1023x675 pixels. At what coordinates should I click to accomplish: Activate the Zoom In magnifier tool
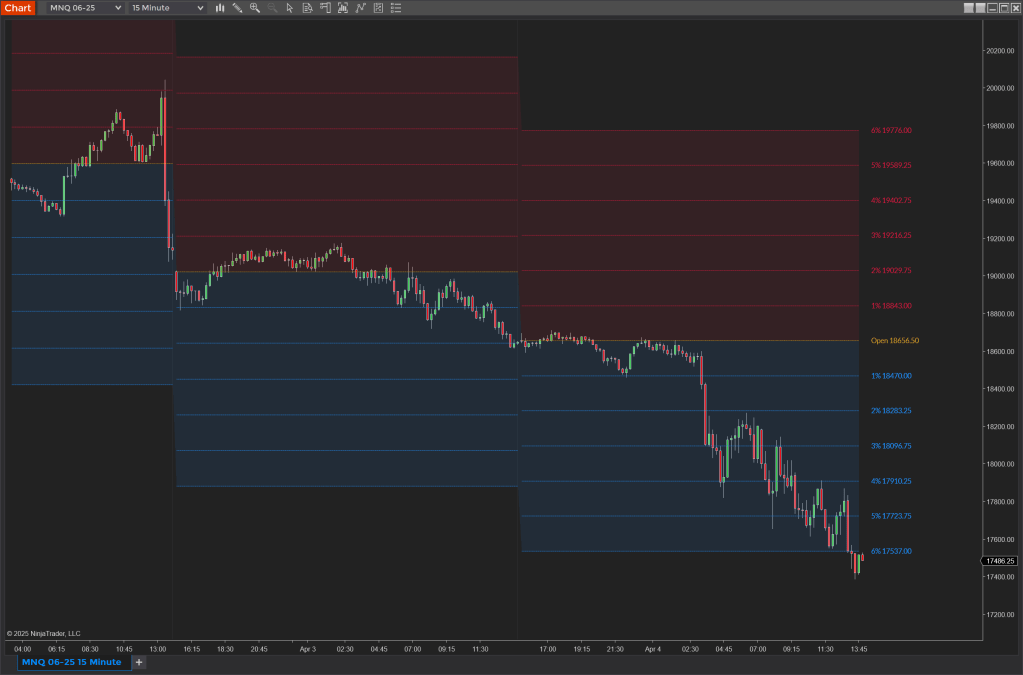pyautogui.click(x=255, y=8)
